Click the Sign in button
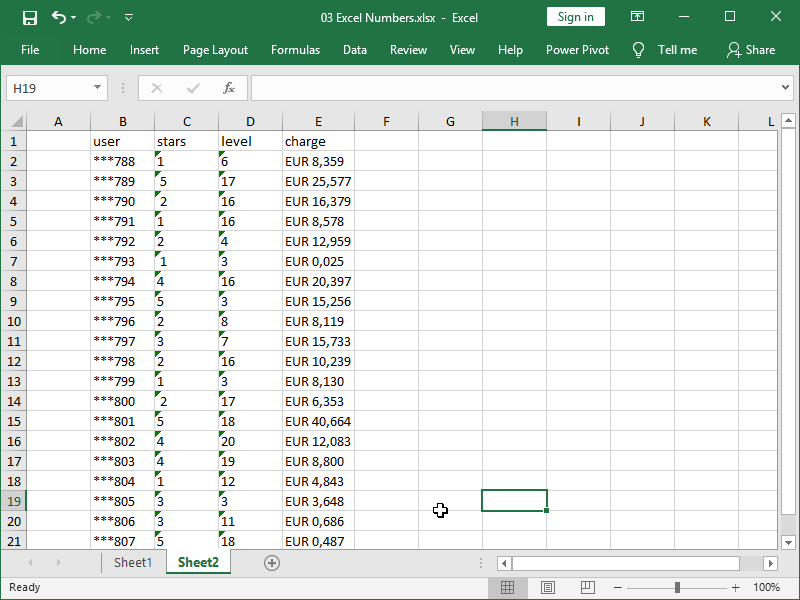This screenshot has height=600, width=800. point(575,16)
